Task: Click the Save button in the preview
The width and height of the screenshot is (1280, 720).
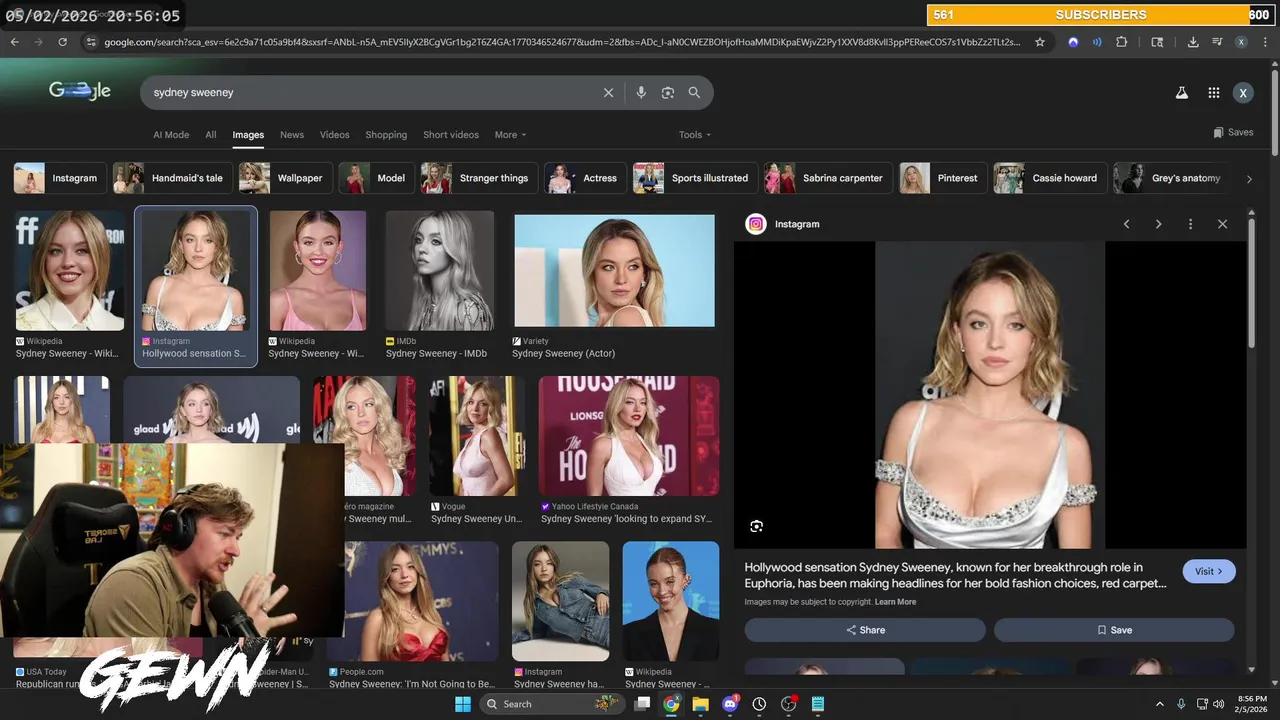Action: 1114,630
